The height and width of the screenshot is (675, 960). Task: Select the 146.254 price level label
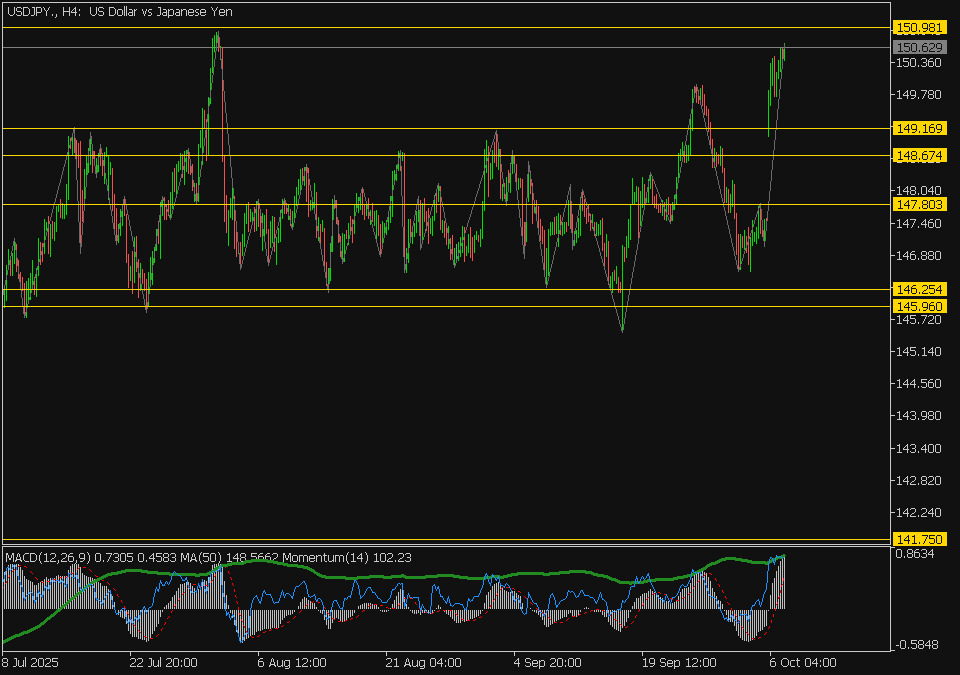(920, 289)
